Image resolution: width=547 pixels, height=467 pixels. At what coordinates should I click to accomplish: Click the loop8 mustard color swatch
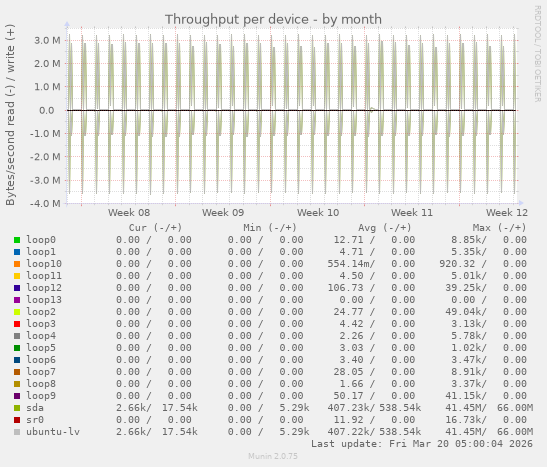coord(17,384)
